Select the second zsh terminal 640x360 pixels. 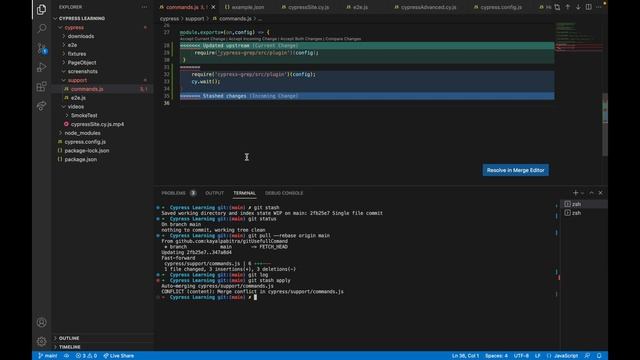click(584, 213)
